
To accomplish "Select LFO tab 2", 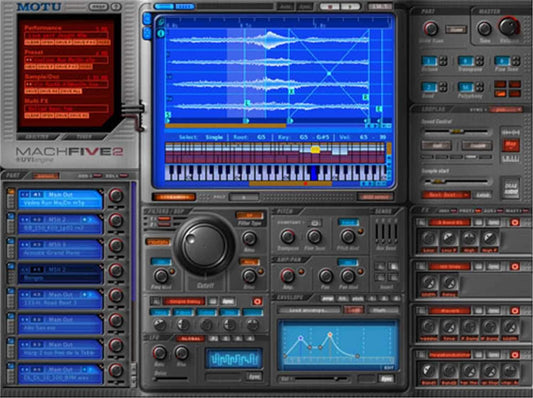I will 226,339.
